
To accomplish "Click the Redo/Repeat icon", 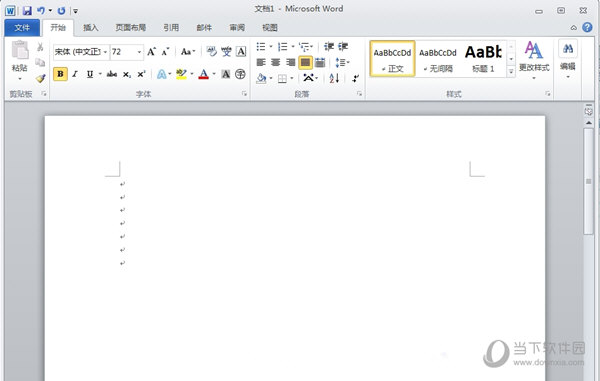I will (x=61, y=11).
